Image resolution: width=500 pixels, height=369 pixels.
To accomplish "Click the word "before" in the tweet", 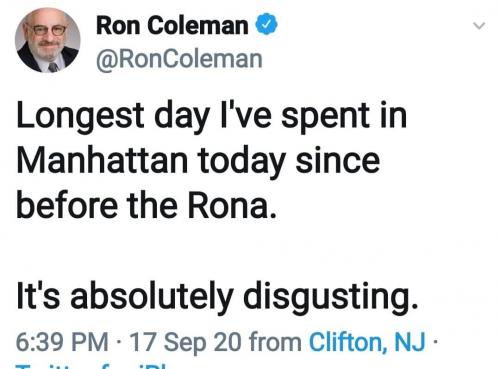I will (67, 205).
